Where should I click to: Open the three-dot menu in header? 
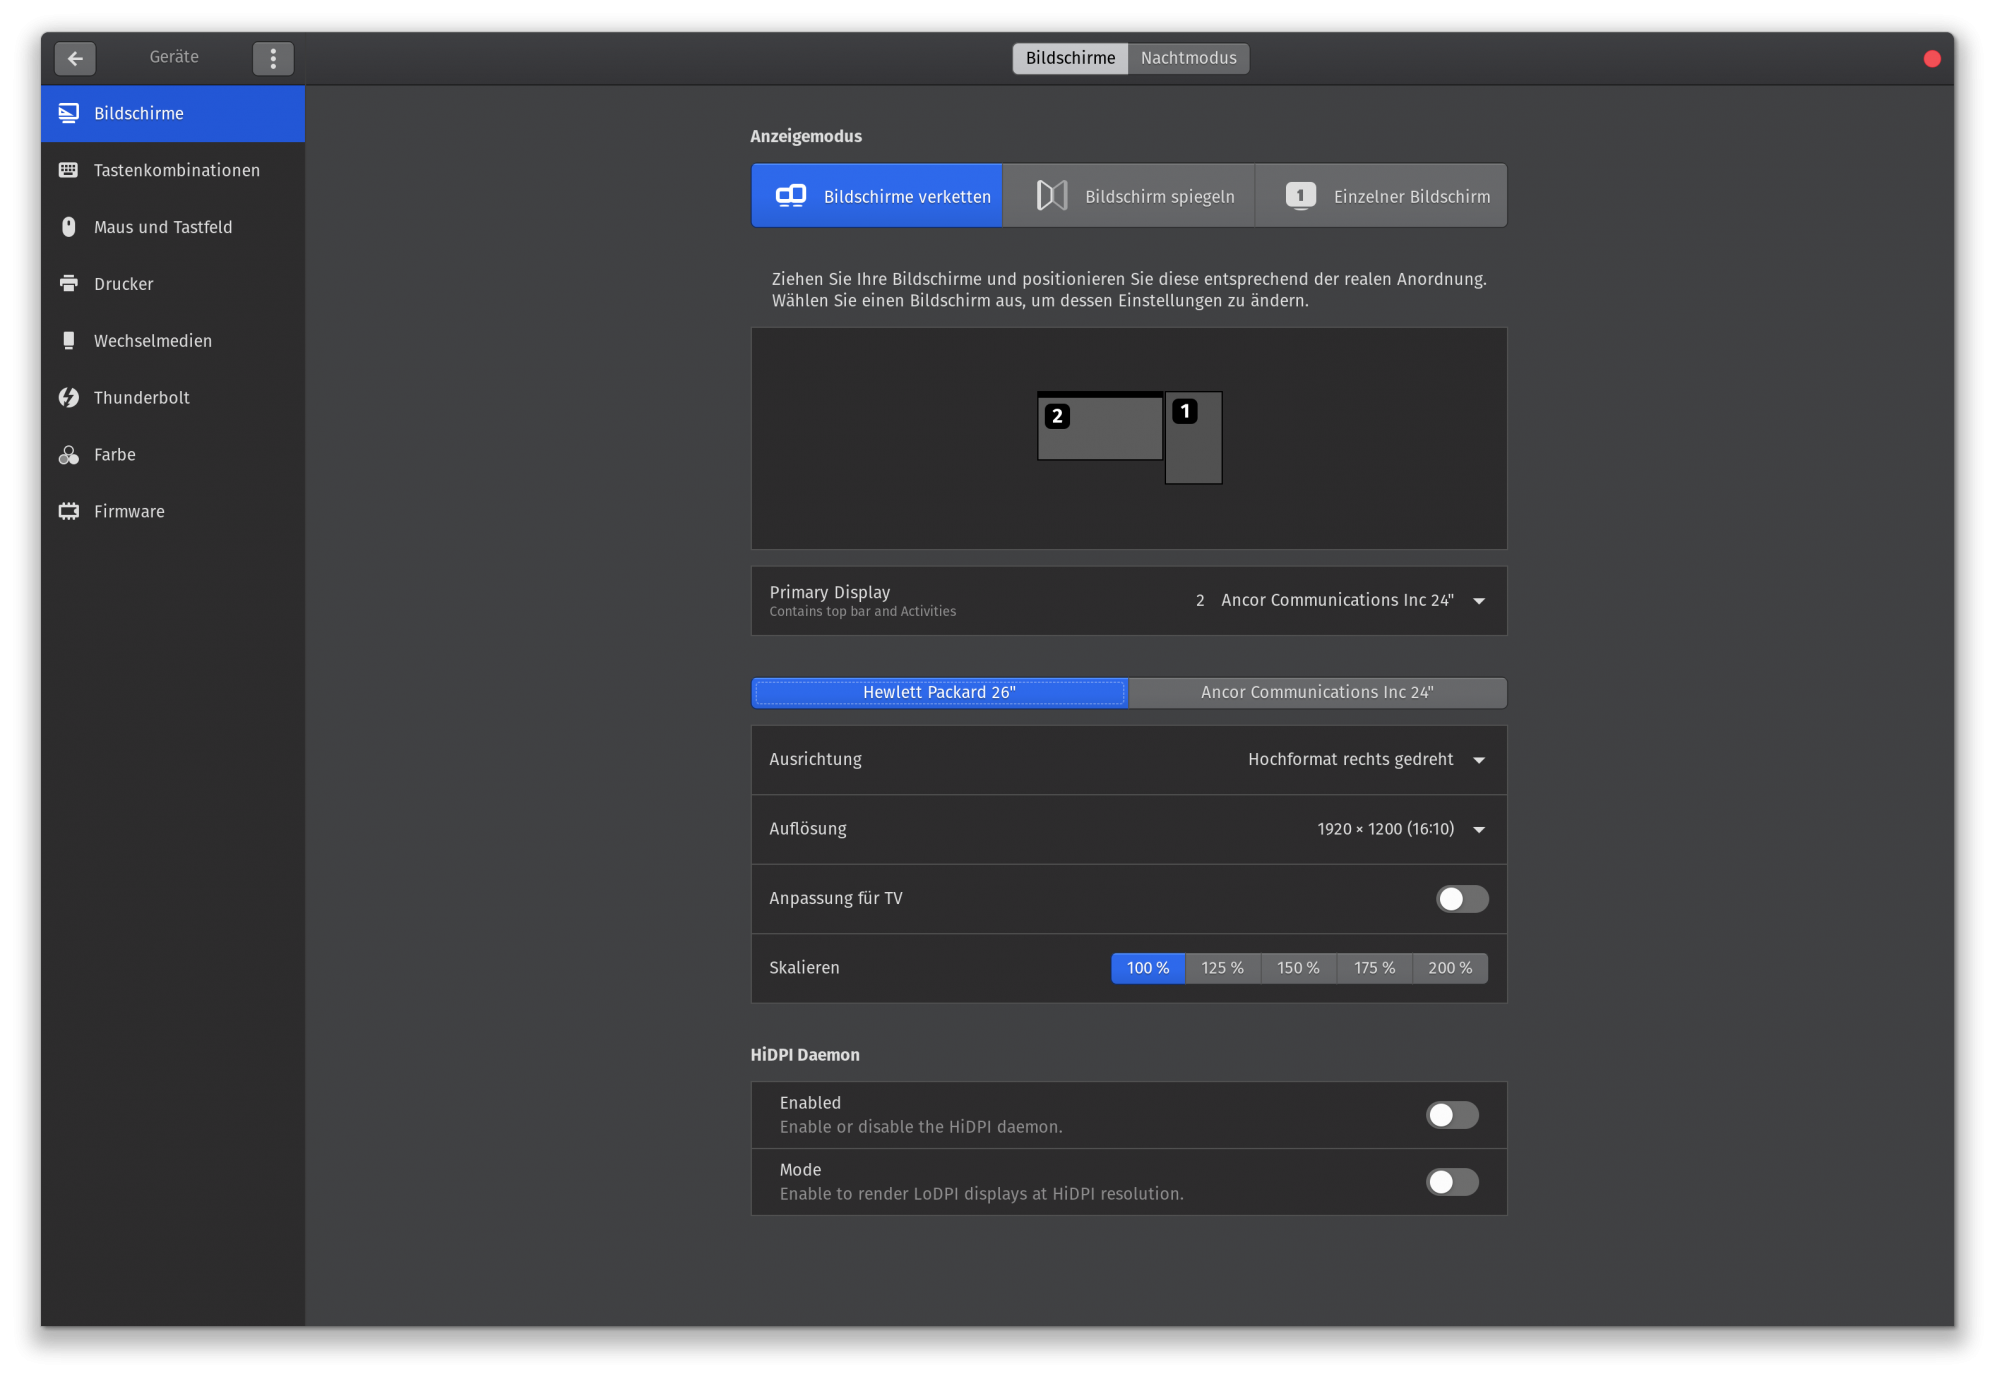coord(273,58)
